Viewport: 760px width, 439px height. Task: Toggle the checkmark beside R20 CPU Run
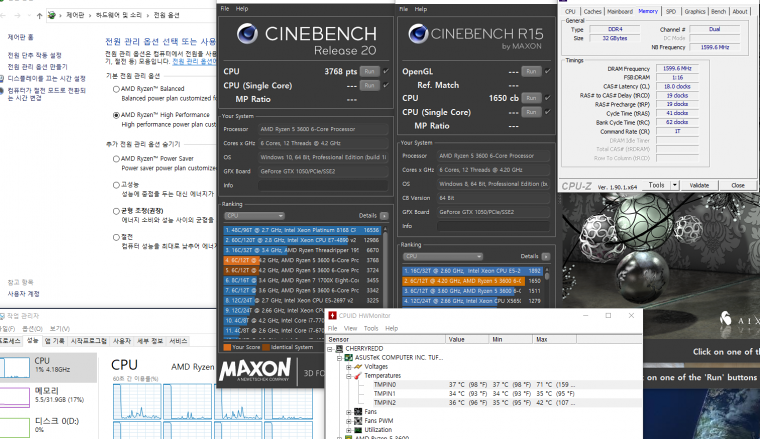(x=386, y=71)
